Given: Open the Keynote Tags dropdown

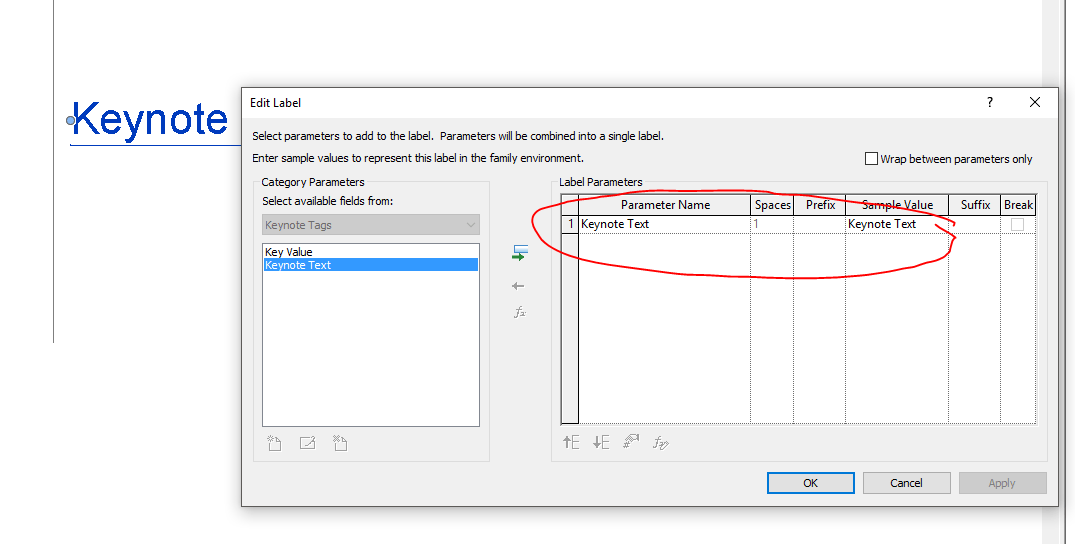Looking at the screenshot, I should coord(371,225).
